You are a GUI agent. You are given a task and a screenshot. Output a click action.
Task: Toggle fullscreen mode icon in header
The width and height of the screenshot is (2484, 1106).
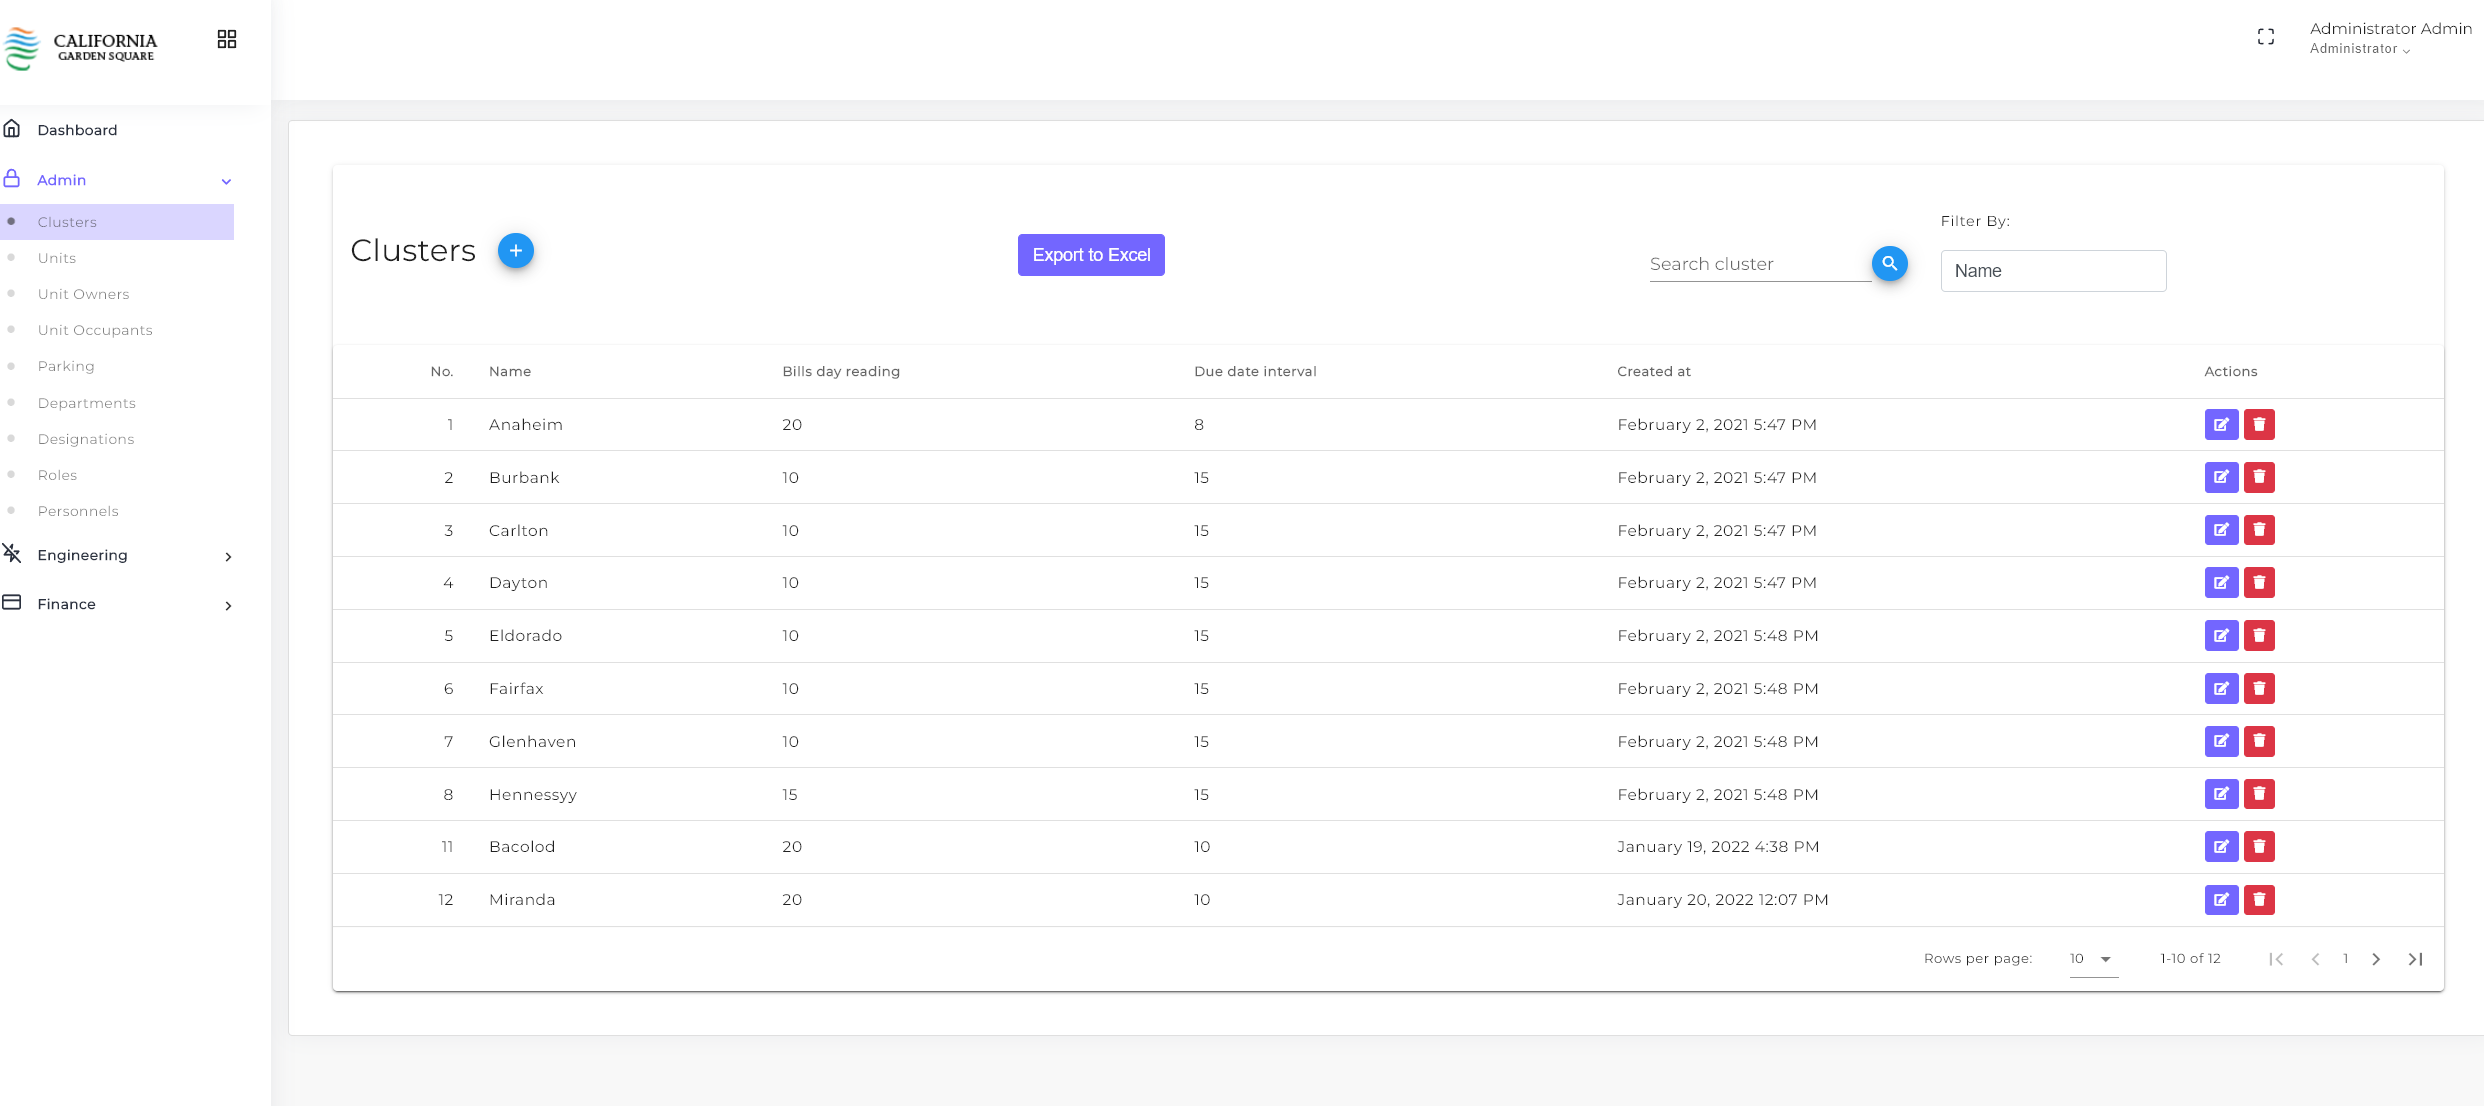pyautogui.click(x=2266, y=37)
